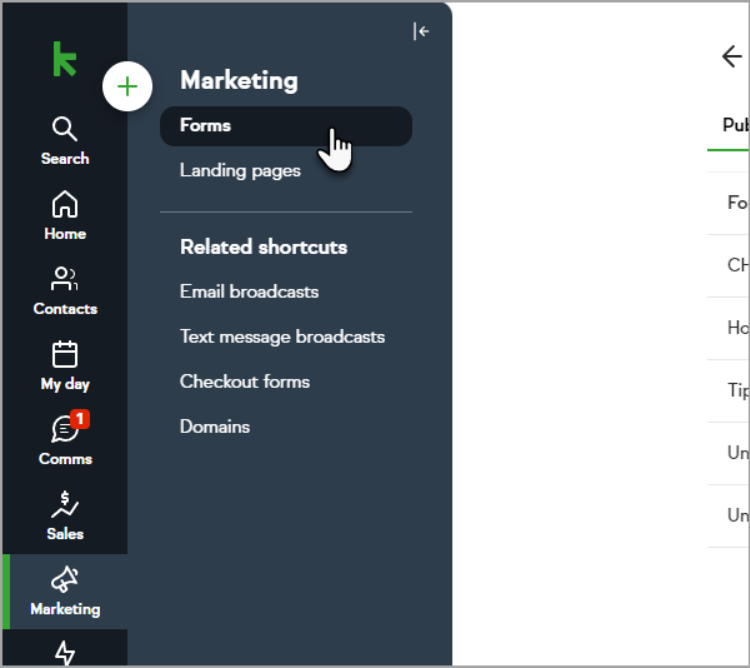
Task: Click the green plus quick-add button
Action: click(127, 87)
